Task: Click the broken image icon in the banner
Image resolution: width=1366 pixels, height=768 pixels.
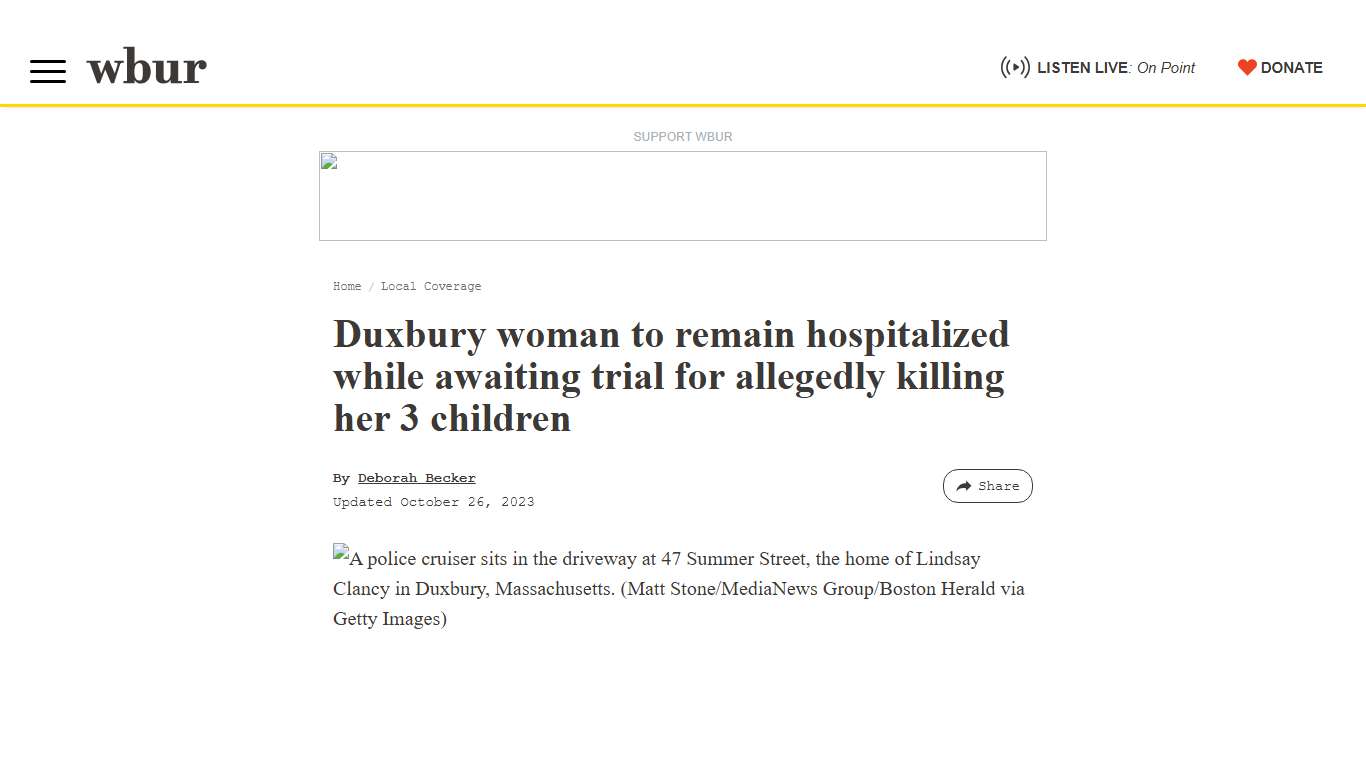Action: point(327,161)
